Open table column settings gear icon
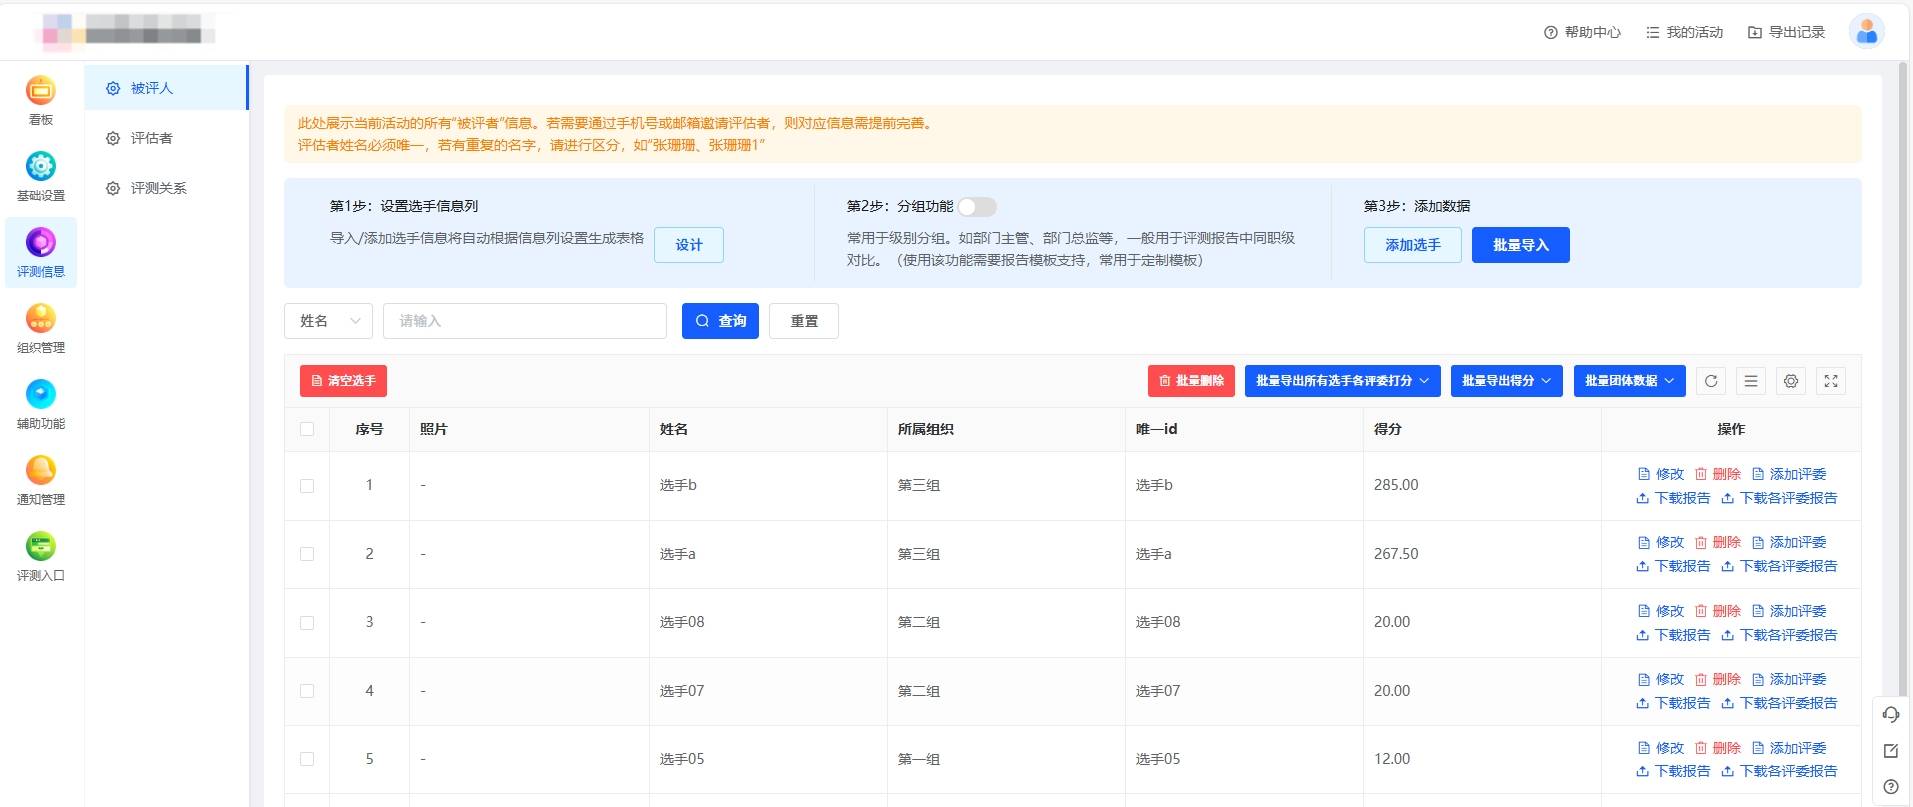This screenshot has width=1913, height=807. point(1791,381)
